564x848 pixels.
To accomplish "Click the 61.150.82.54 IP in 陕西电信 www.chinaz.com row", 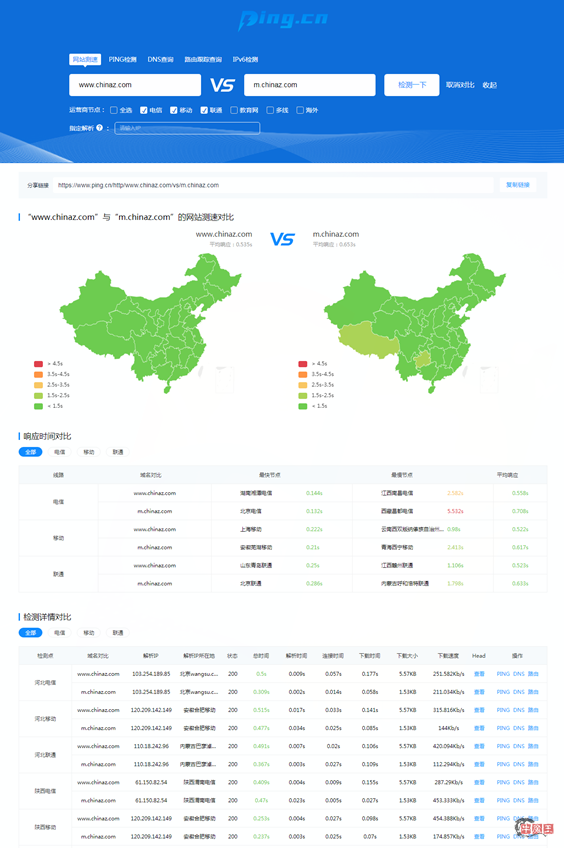I will pos(151,783).
